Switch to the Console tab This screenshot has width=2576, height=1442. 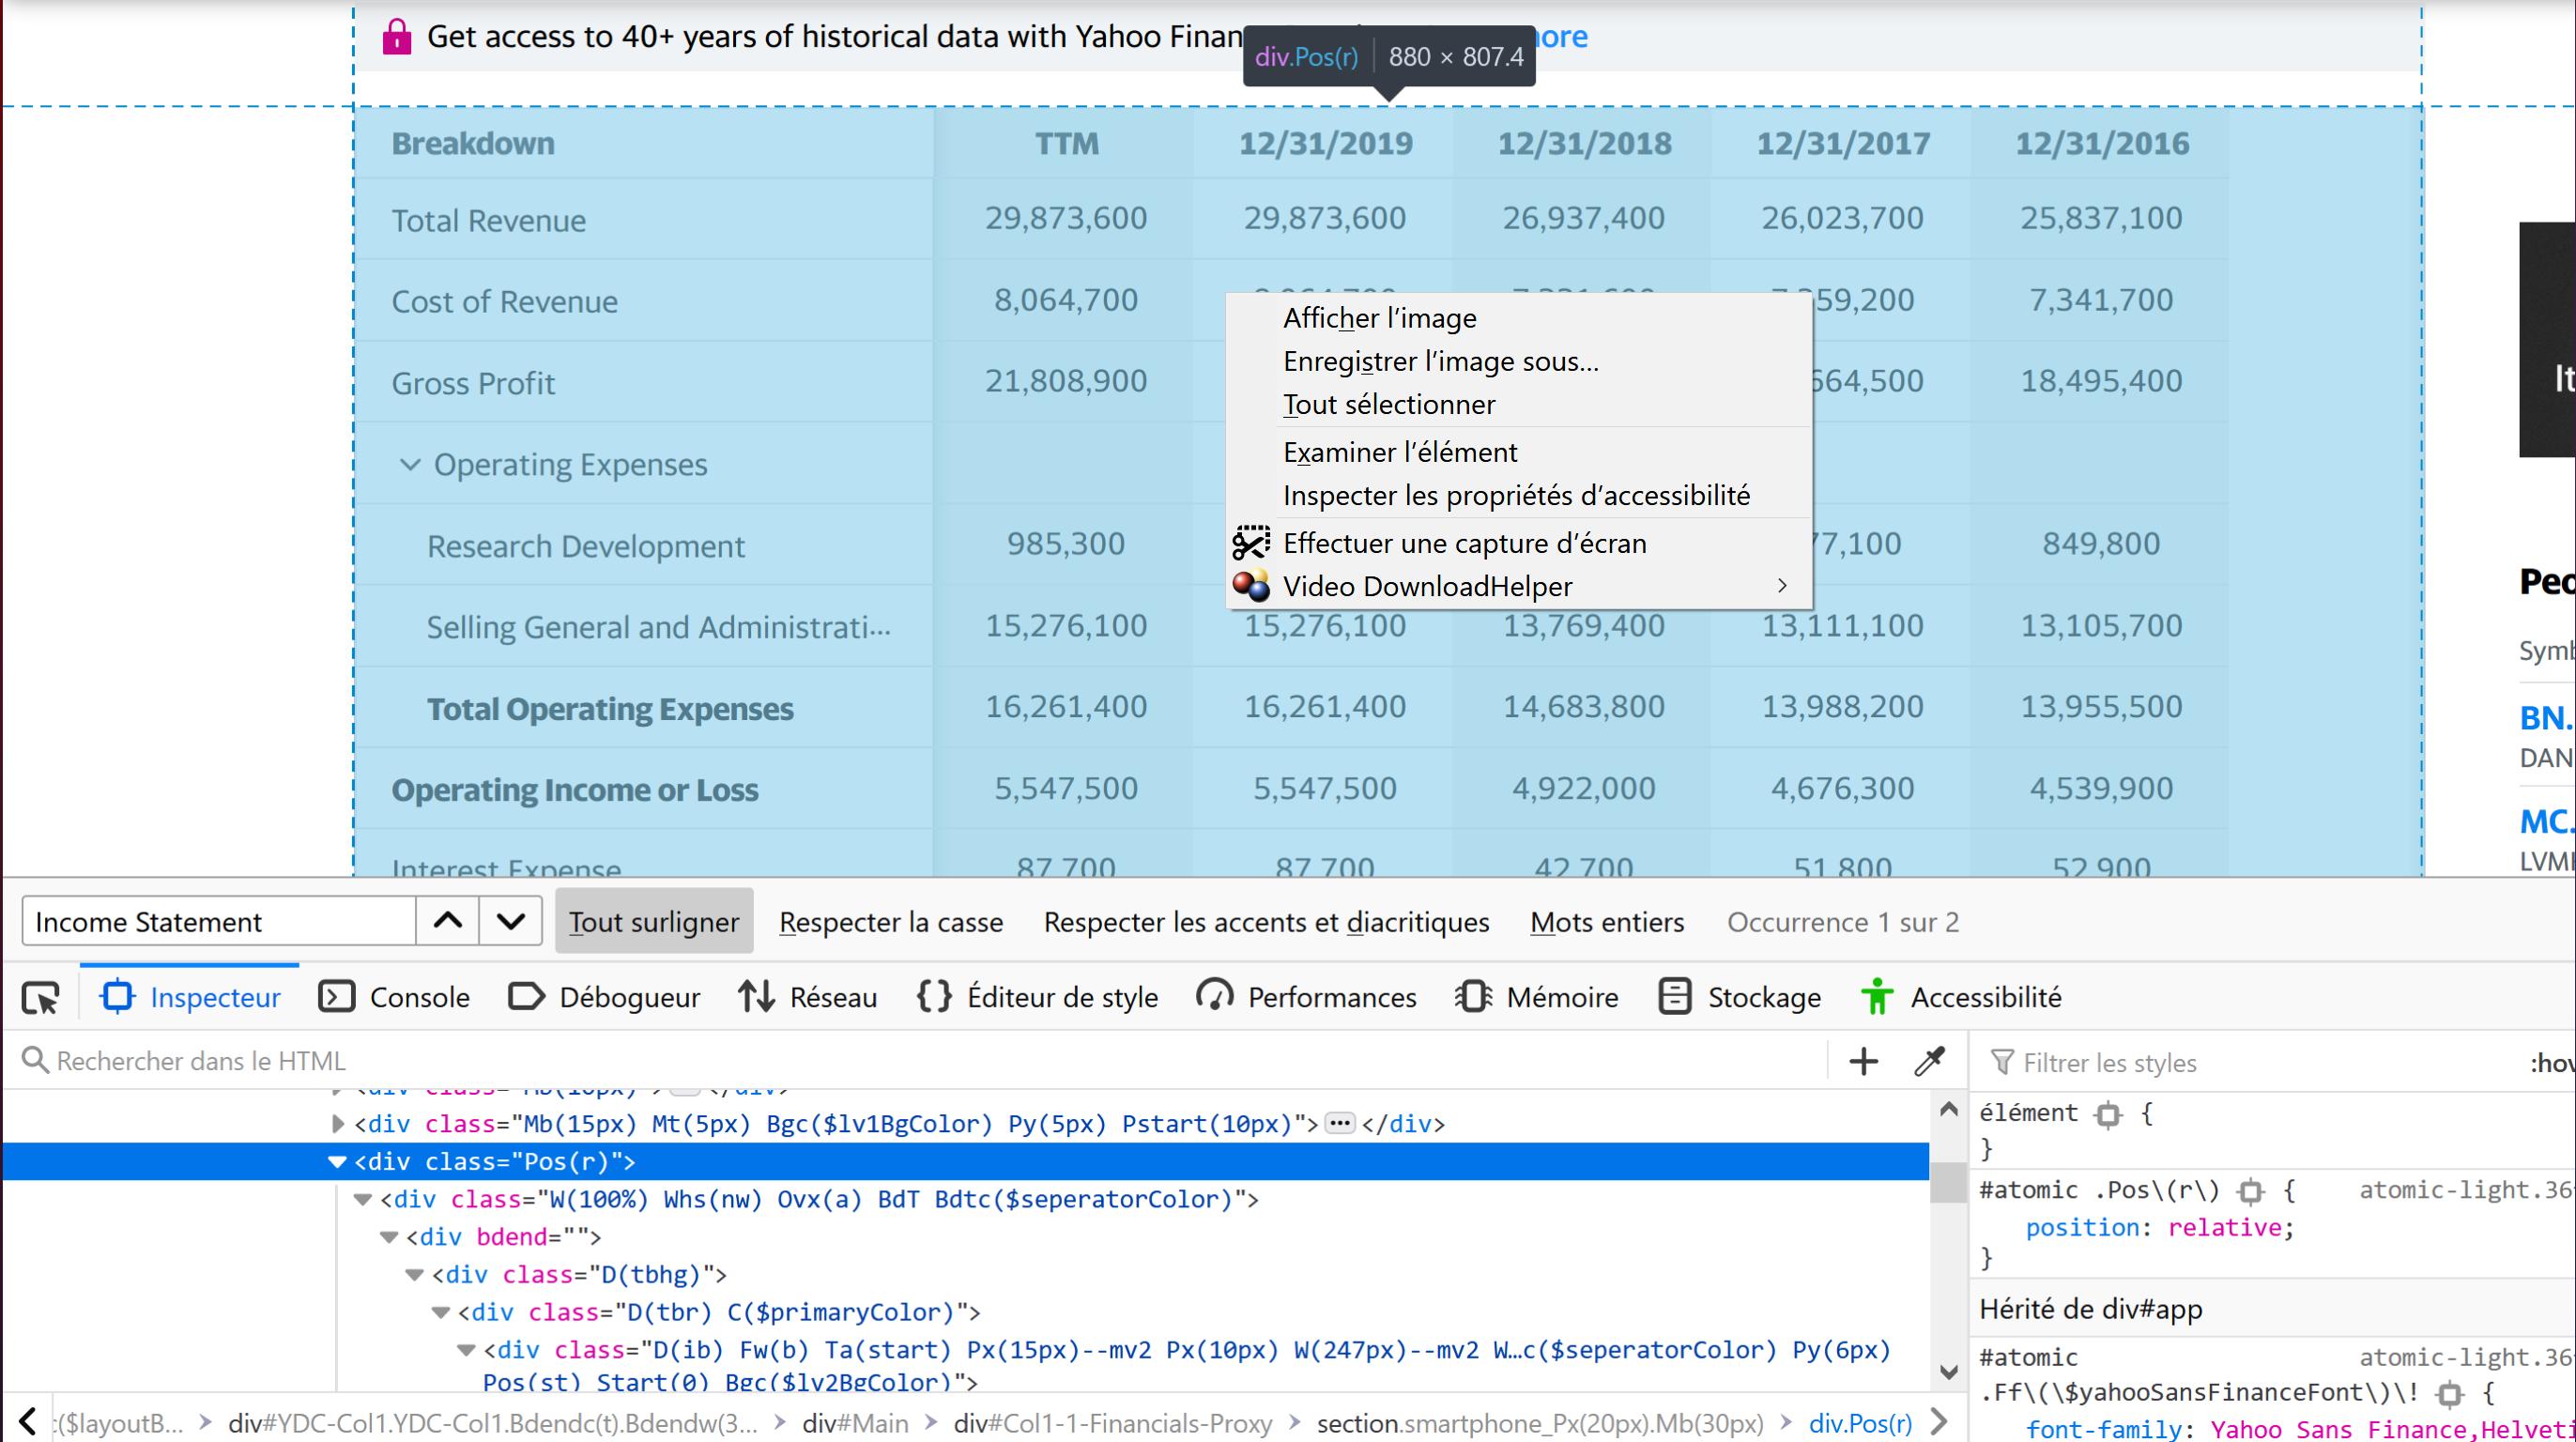click(394, 997)
